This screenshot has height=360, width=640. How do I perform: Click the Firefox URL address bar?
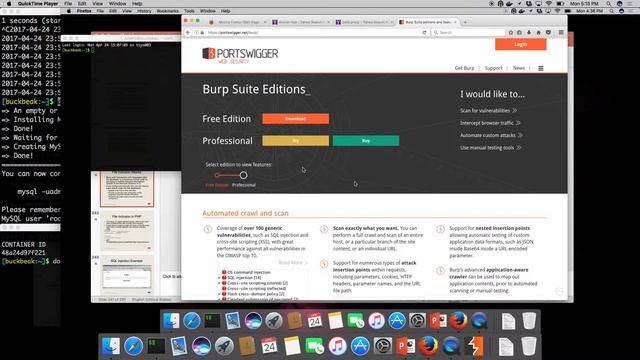pos(312,33)
